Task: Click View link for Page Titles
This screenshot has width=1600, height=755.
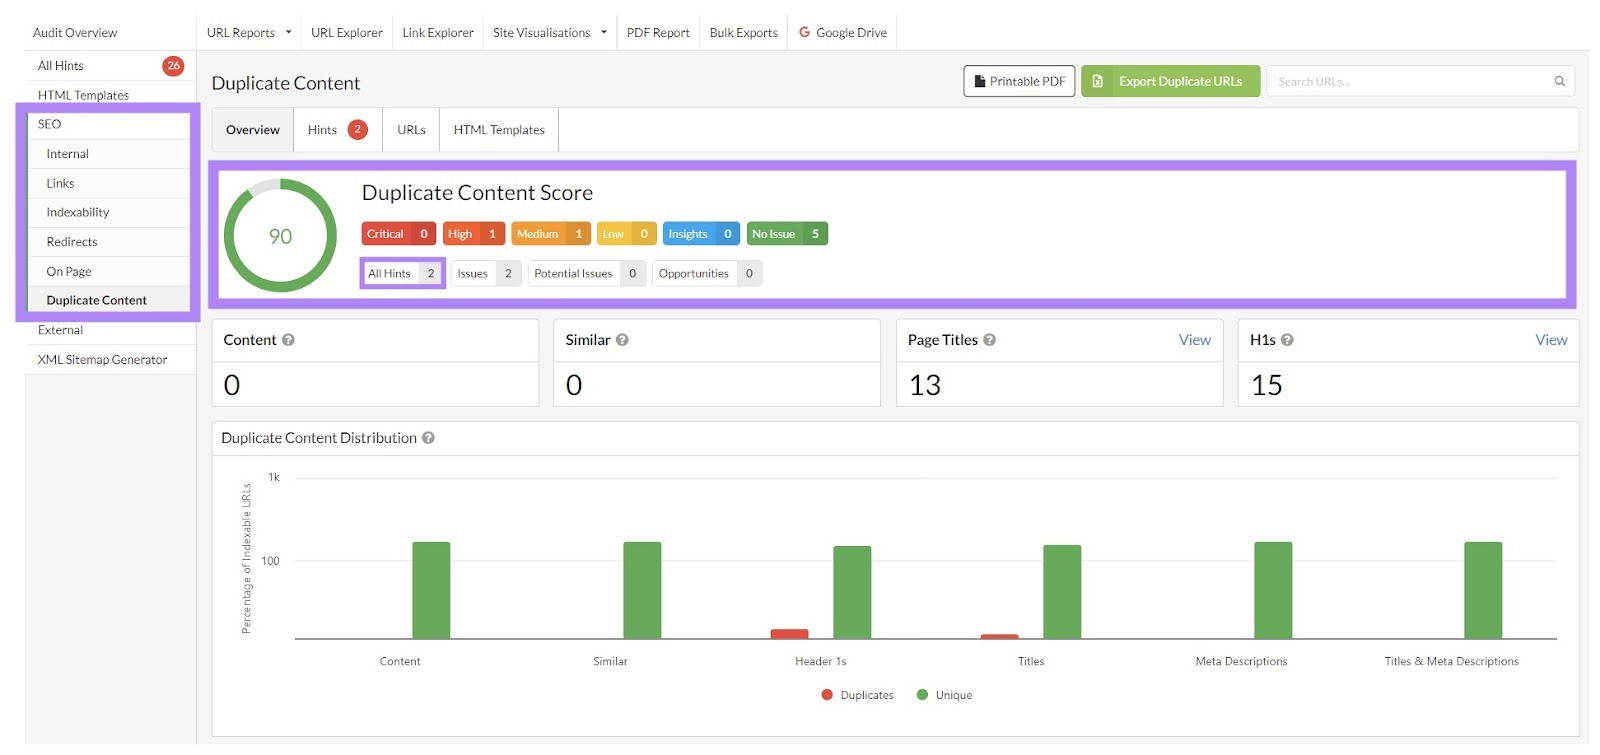Action: point(1194,340)
